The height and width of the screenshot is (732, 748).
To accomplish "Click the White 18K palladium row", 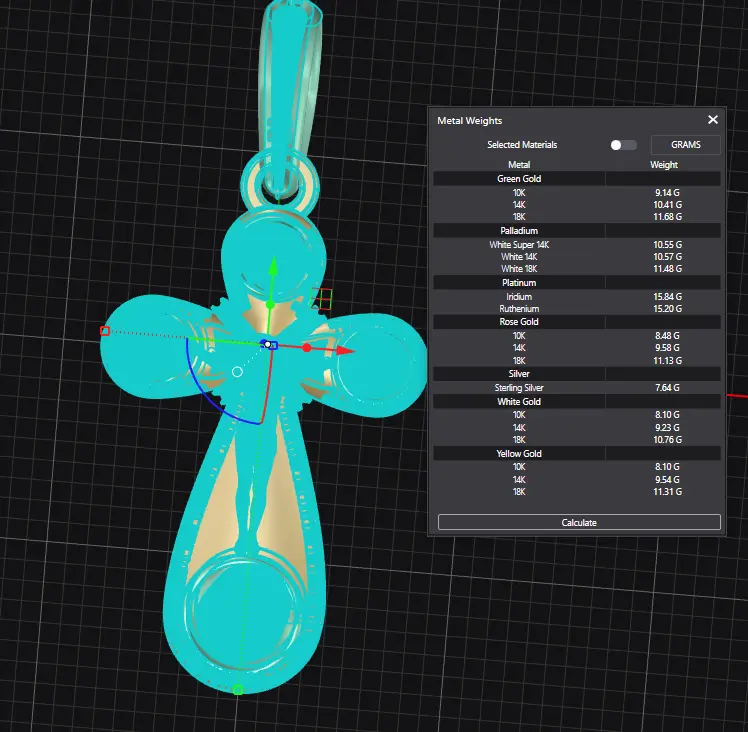I will (577, 268).
